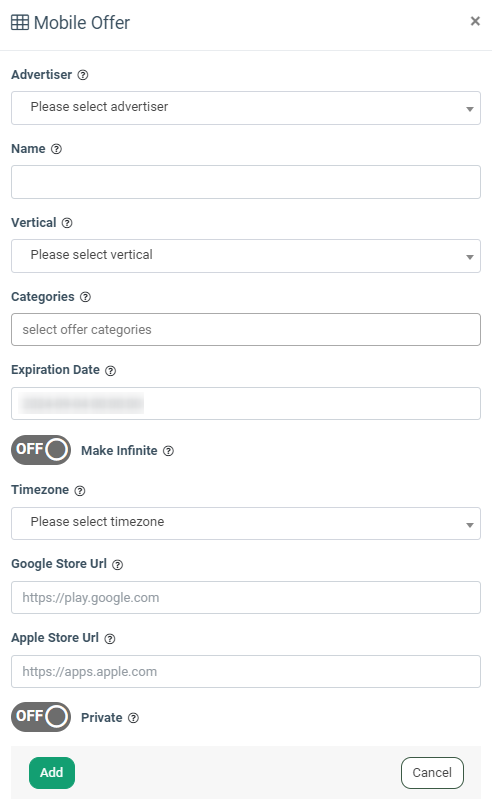Click the Cancel button
Viewport: 492px width, 810px height.
click(x=432, y=773)
